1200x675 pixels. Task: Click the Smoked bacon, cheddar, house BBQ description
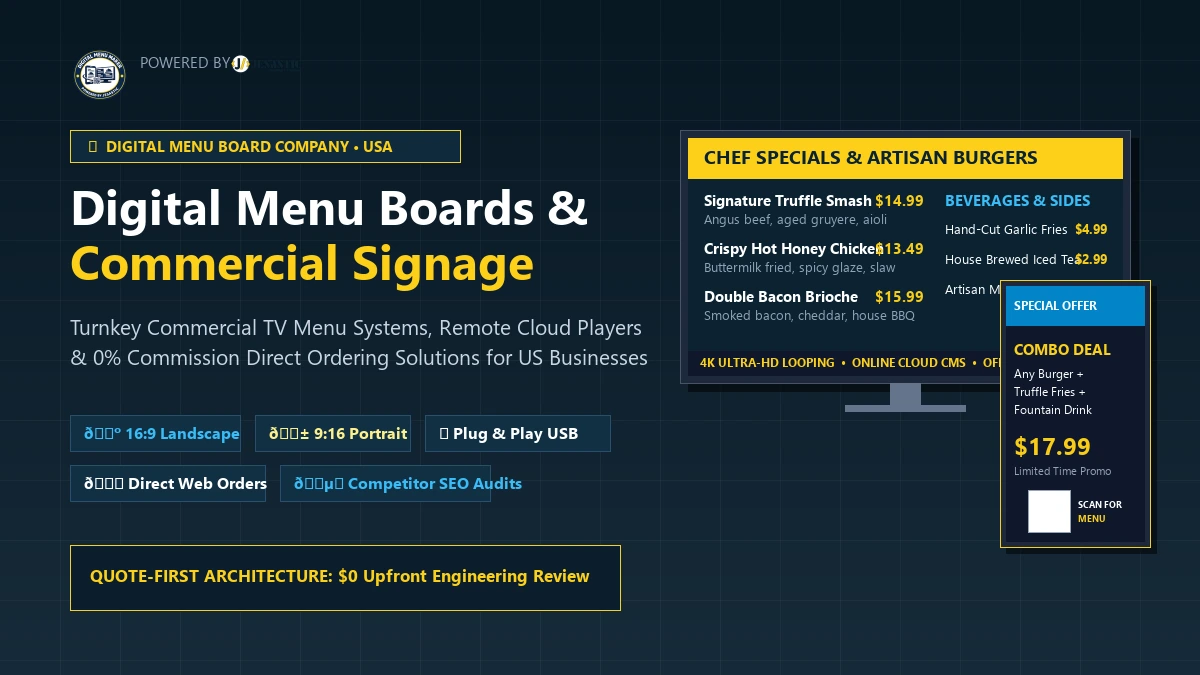point(809,316)
